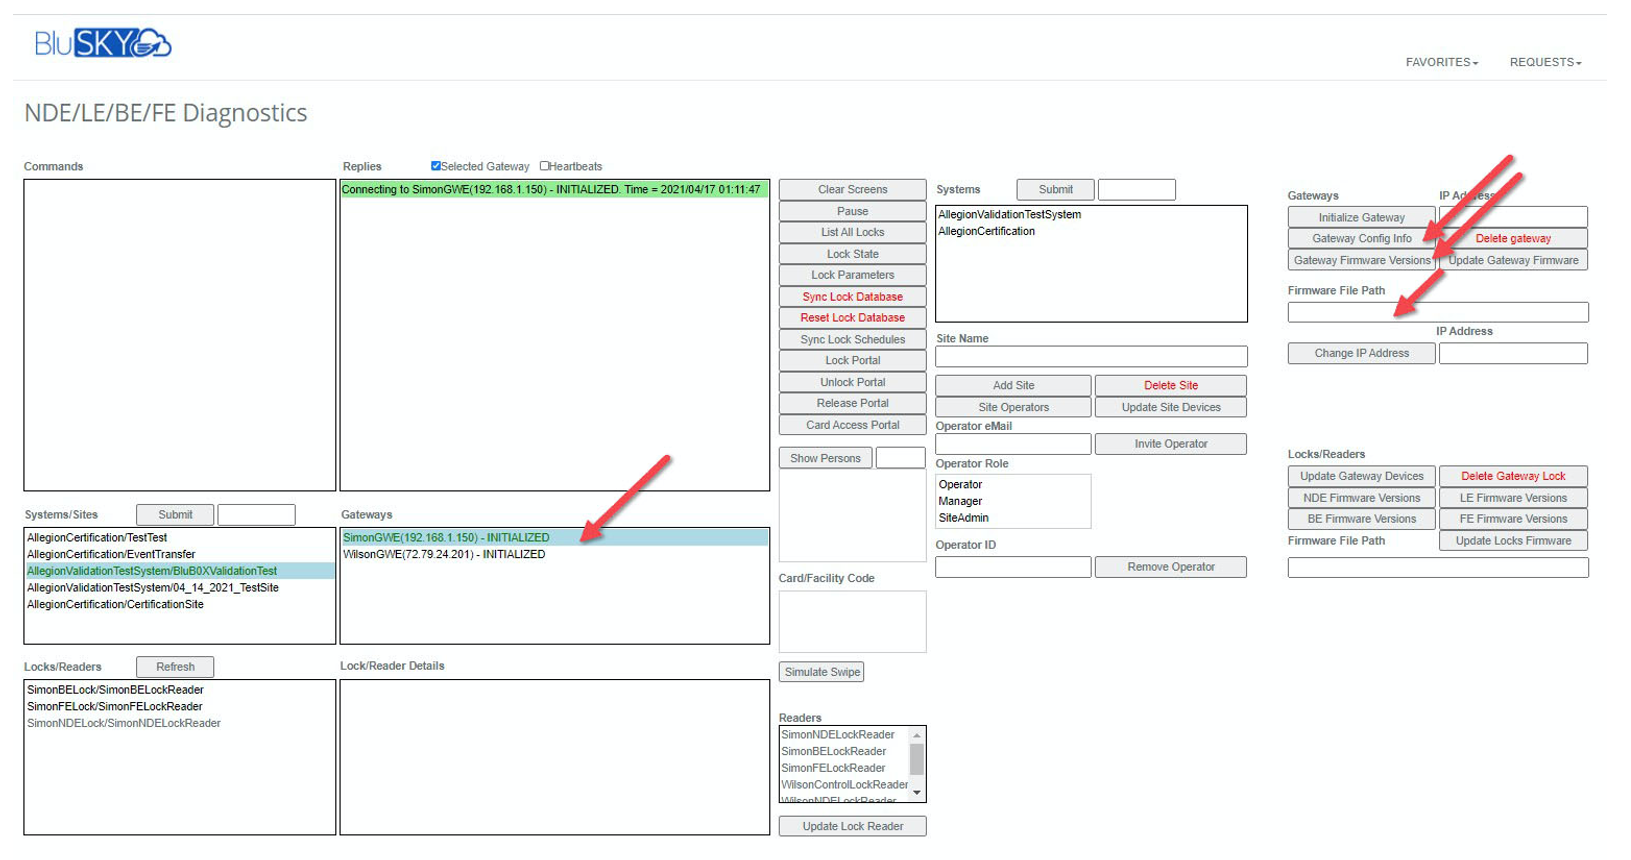This screenshot has width=1631, height=860.
Task: Select SiteAdmin in Operator Role list
Action: tap(963, 518)
